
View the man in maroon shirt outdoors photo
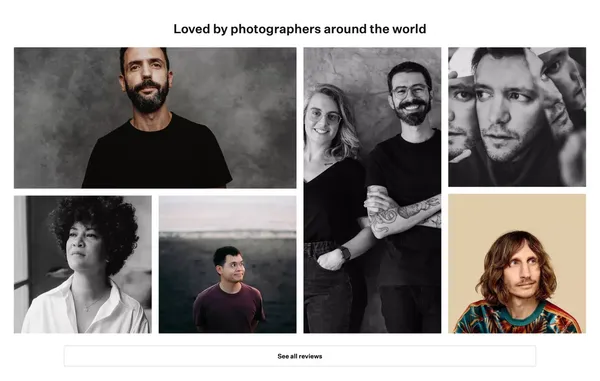227,264
